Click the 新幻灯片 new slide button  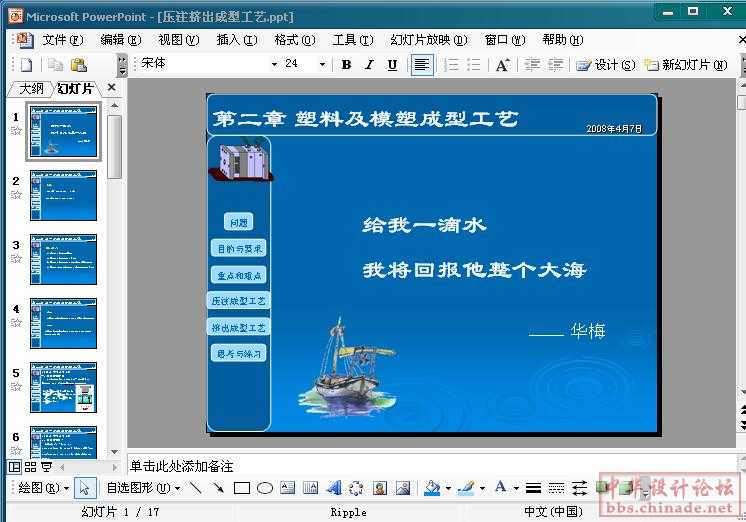(x=692, y=64)
